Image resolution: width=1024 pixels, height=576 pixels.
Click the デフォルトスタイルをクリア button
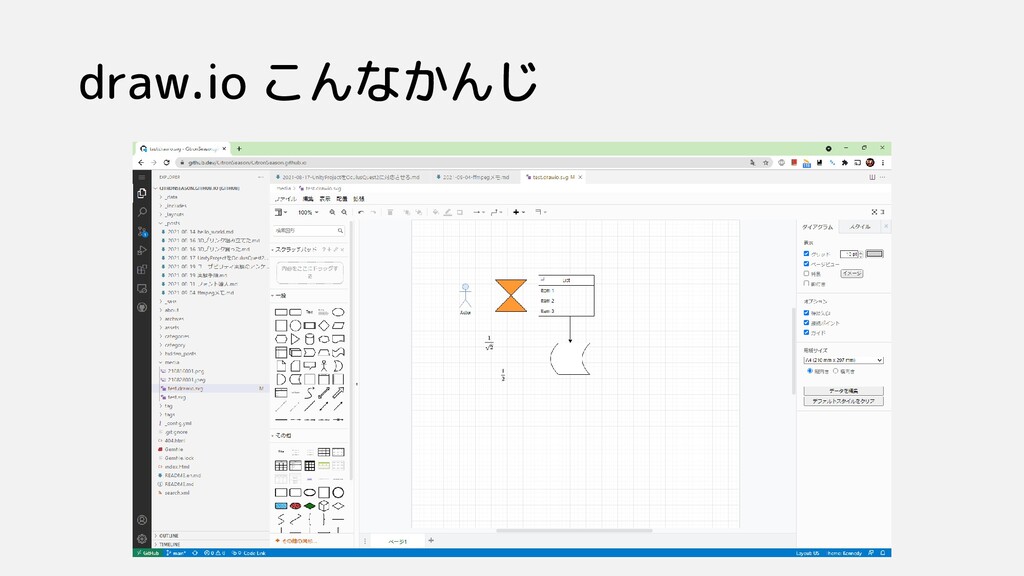[843, 401]
